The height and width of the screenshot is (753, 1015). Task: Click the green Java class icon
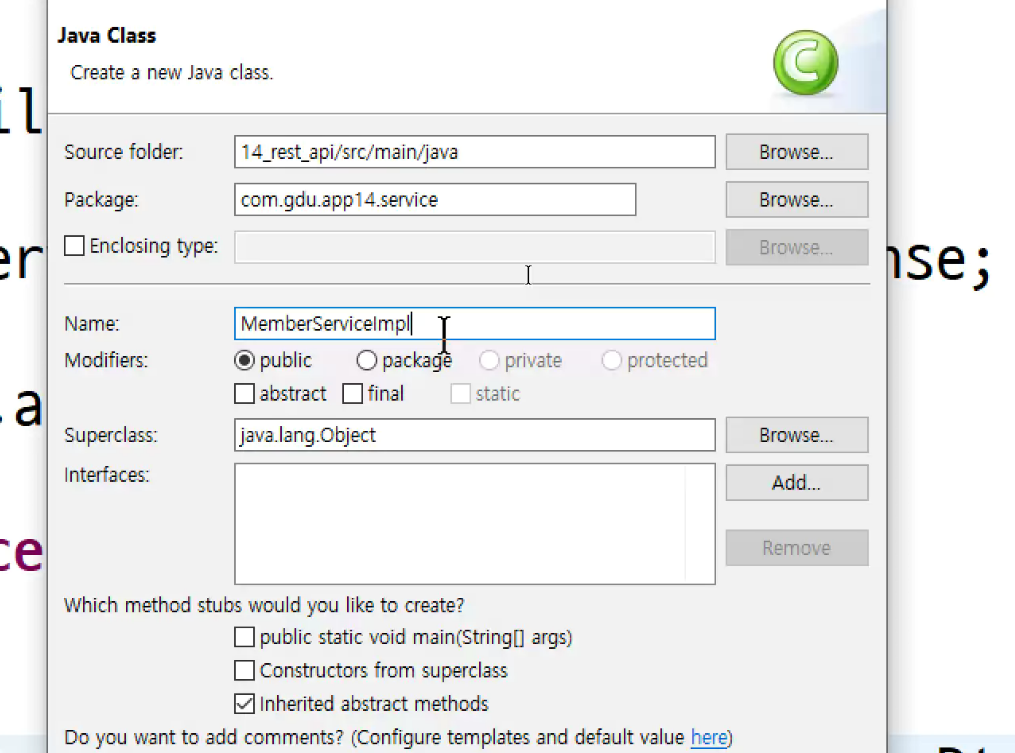pos(805,62)
